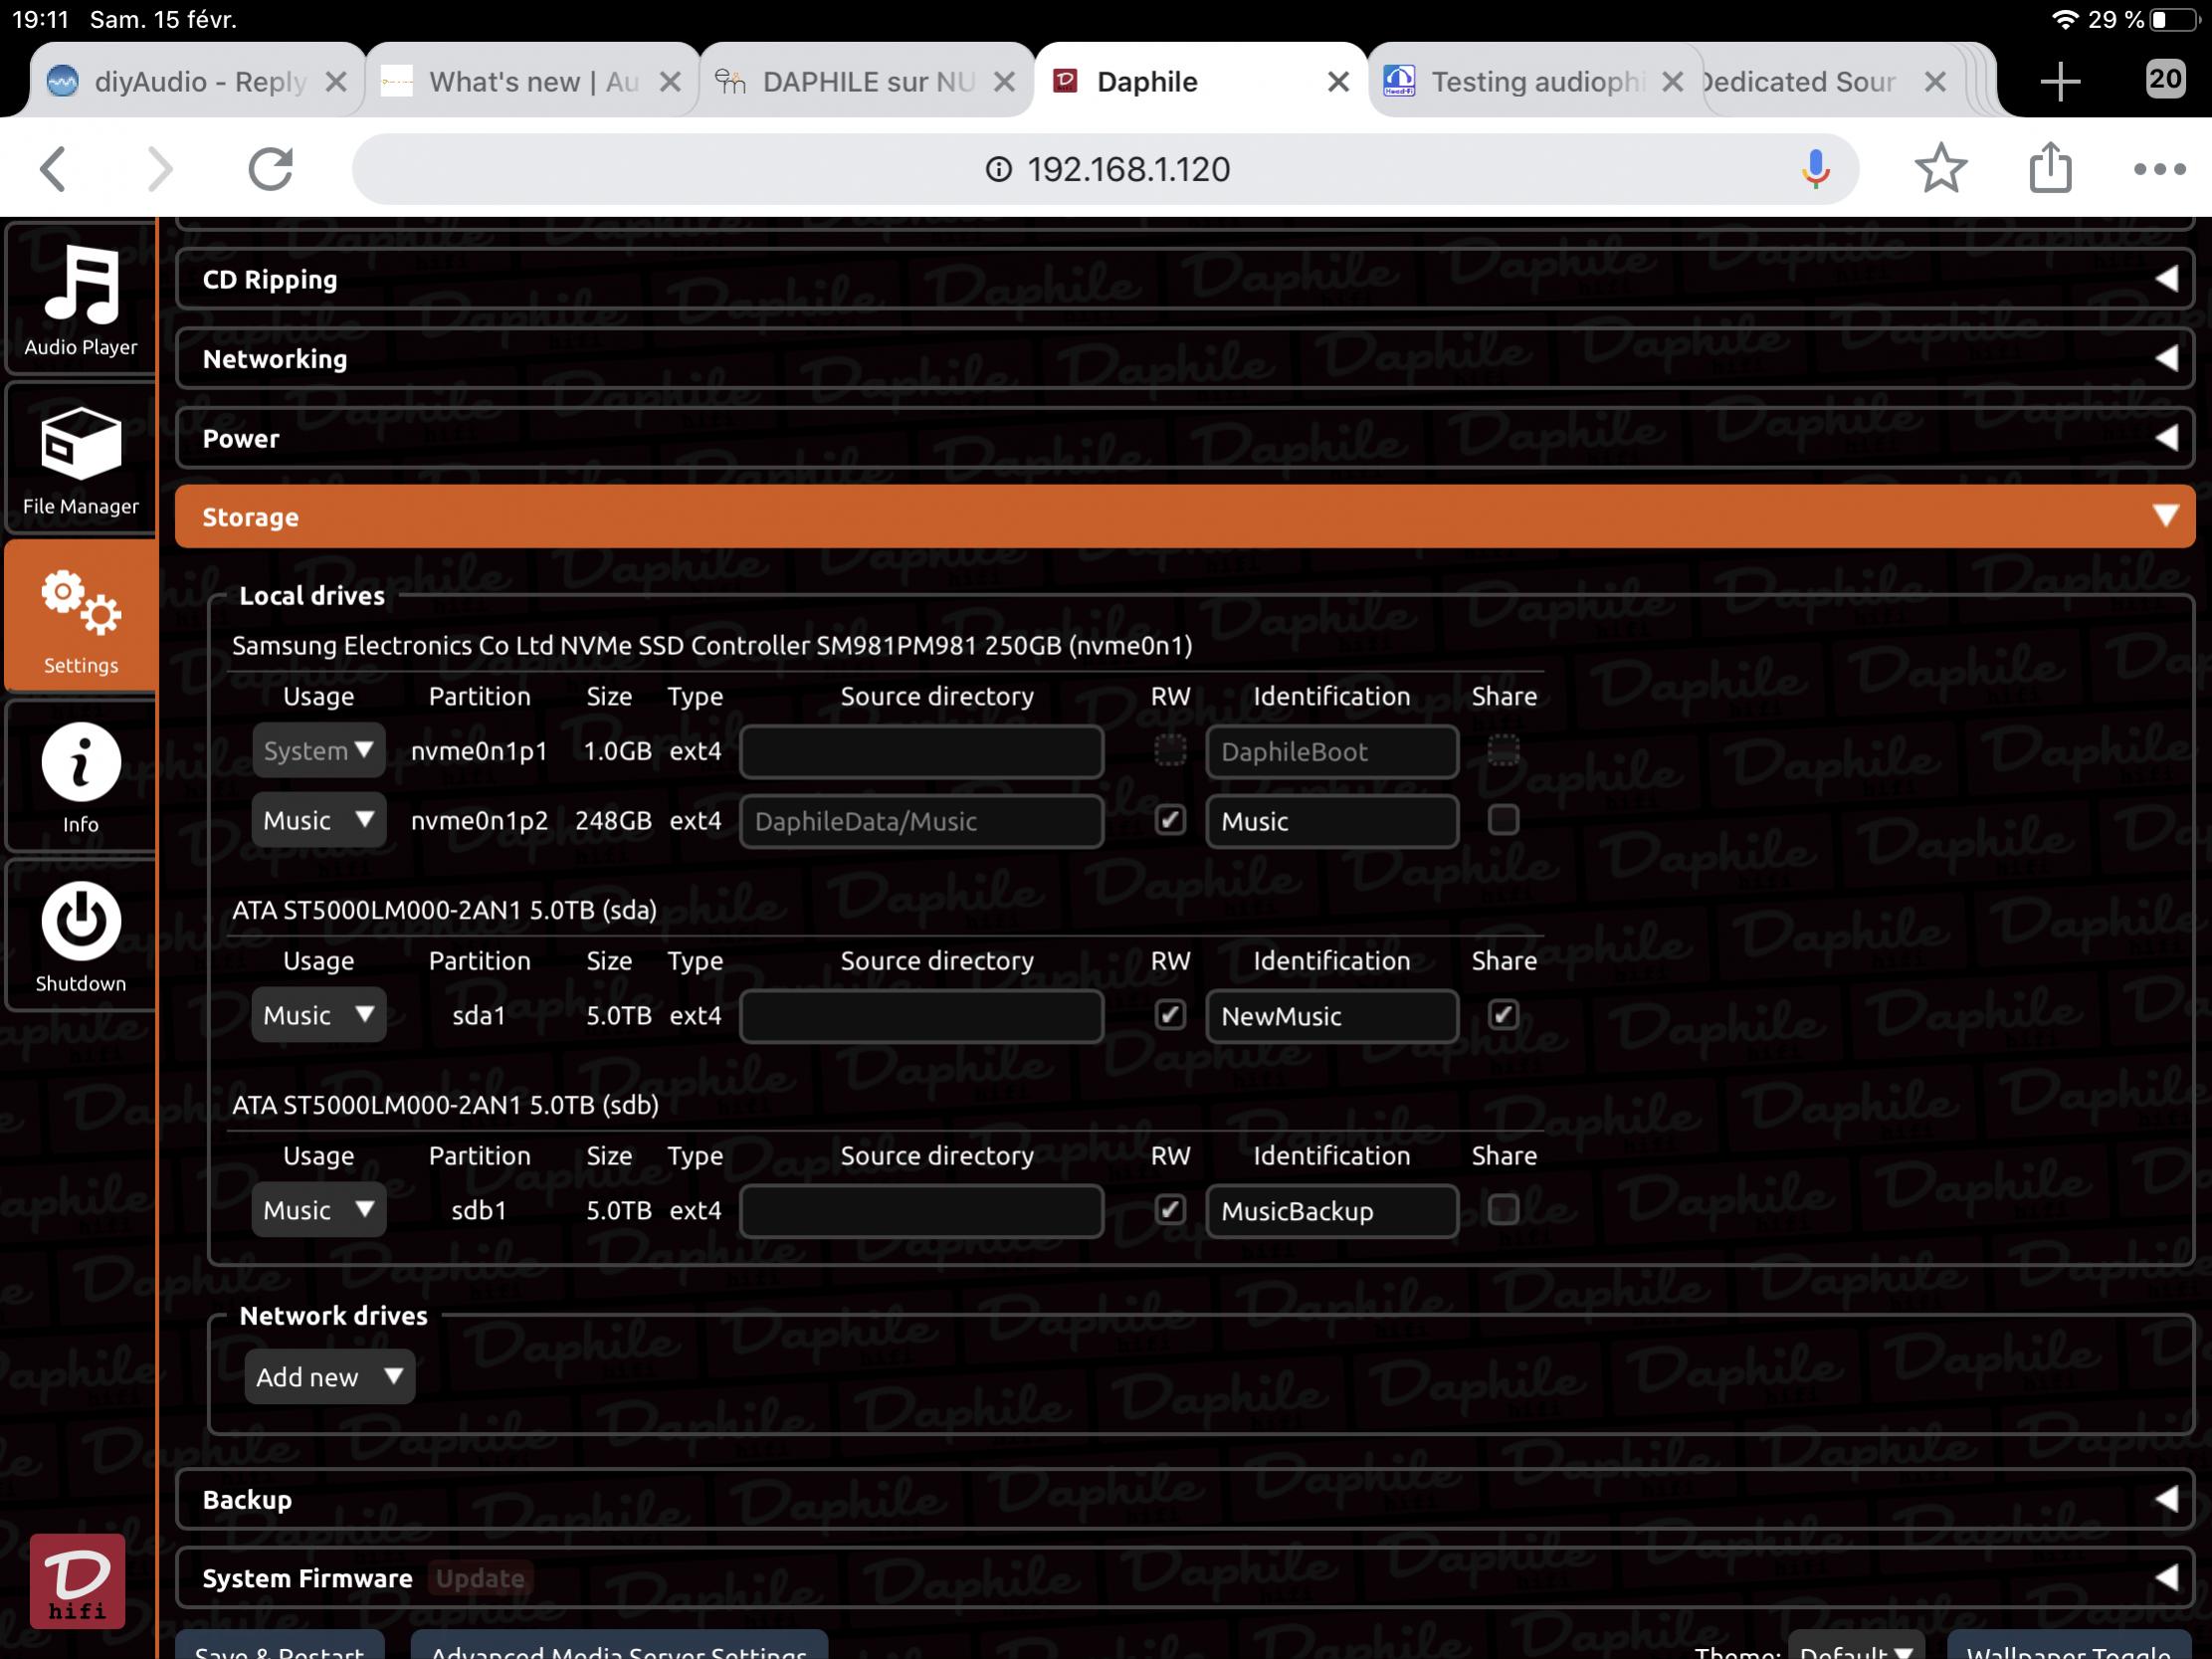
Task: Go back with the browser back arrow
Action: tap(53, 169)
